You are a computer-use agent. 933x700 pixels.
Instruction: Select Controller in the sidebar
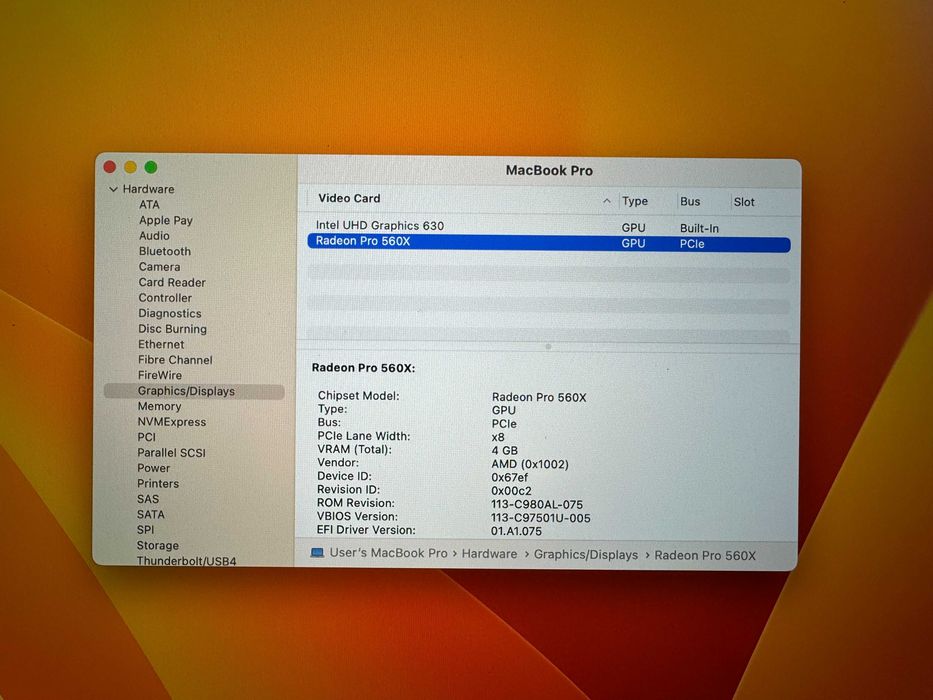(165, 298)
